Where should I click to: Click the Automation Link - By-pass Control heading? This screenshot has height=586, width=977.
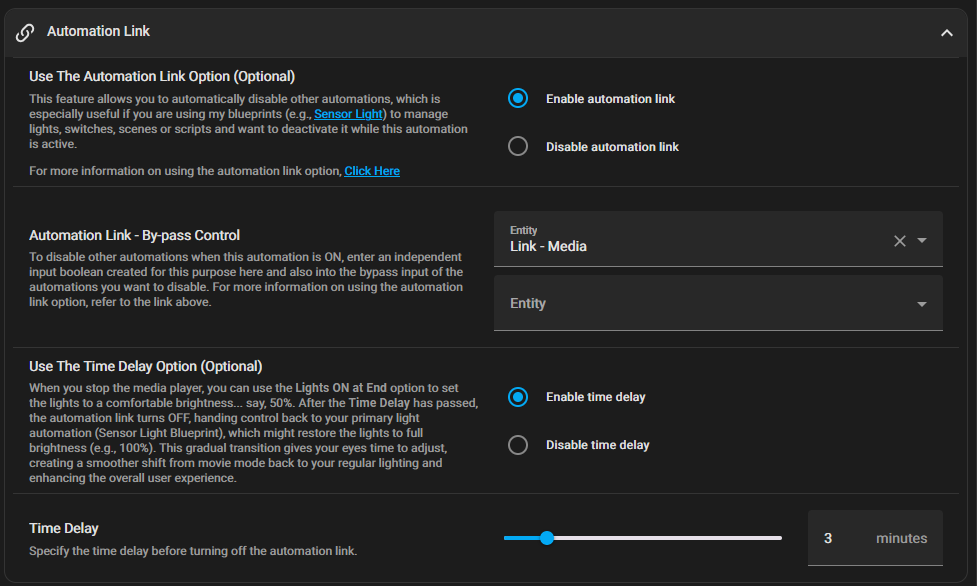[135, 236]
